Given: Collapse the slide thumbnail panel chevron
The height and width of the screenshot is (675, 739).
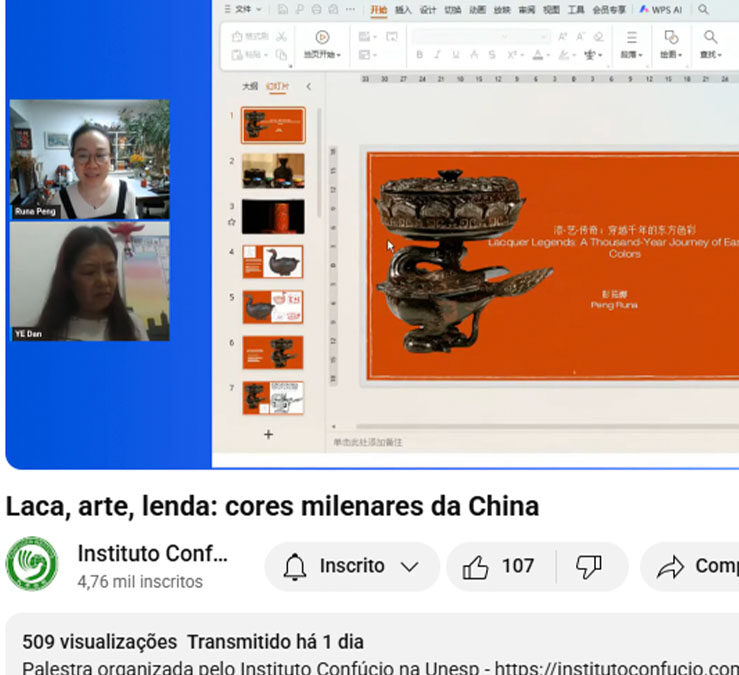Looking at the screenshot, I should click(308, 87).
